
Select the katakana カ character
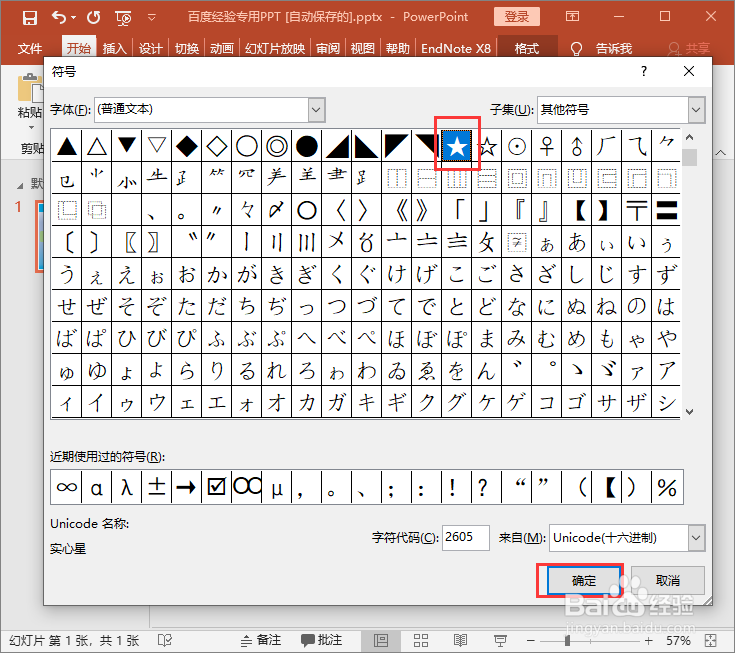coord(307,402)
